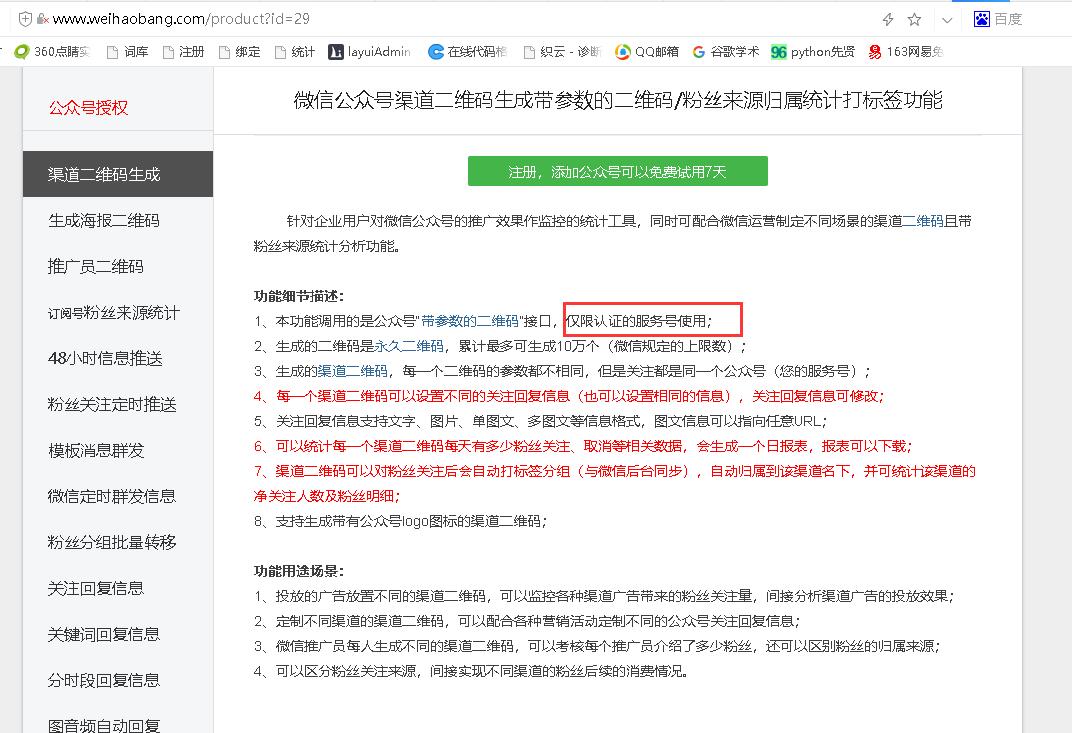Click the 功能细节描述 heading
This screenshot has height=733, width=1072.
pos(299,296)
